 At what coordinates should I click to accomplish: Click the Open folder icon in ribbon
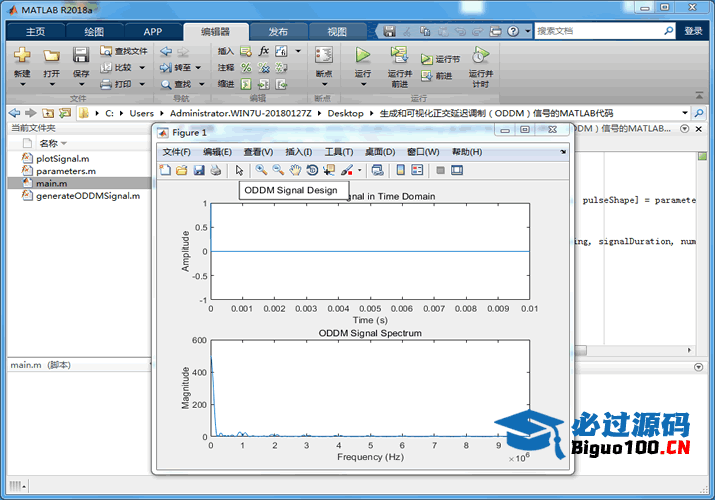52,56
